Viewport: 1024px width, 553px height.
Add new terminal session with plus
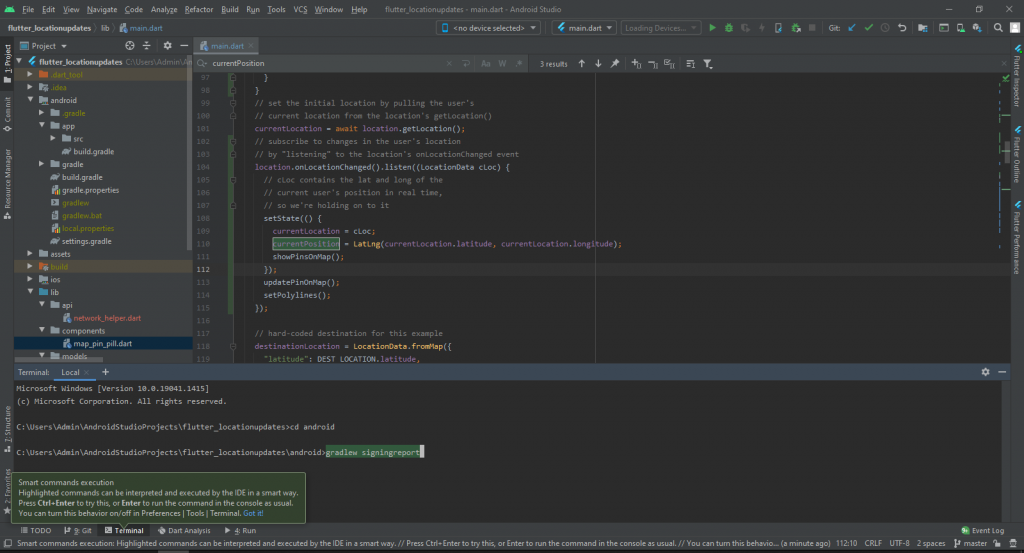105,371
